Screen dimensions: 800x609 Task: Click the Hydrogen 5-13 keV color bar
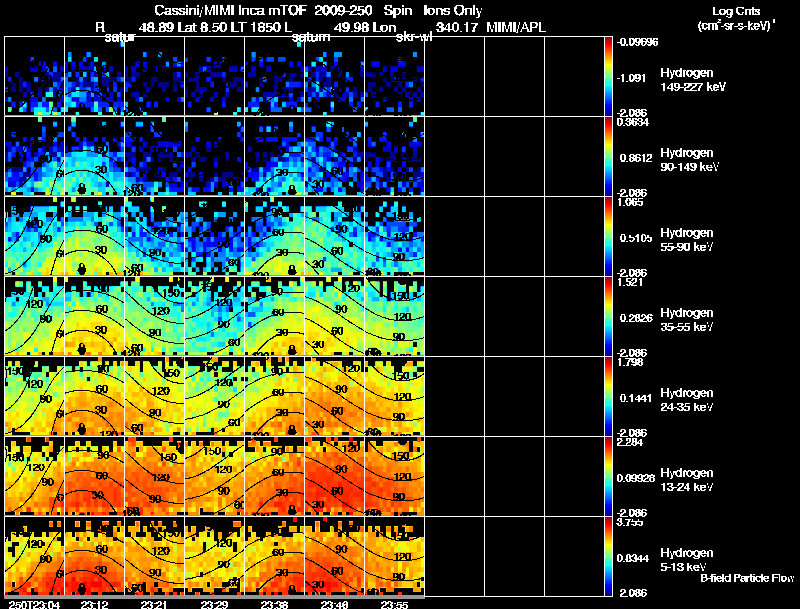point(608,556)
